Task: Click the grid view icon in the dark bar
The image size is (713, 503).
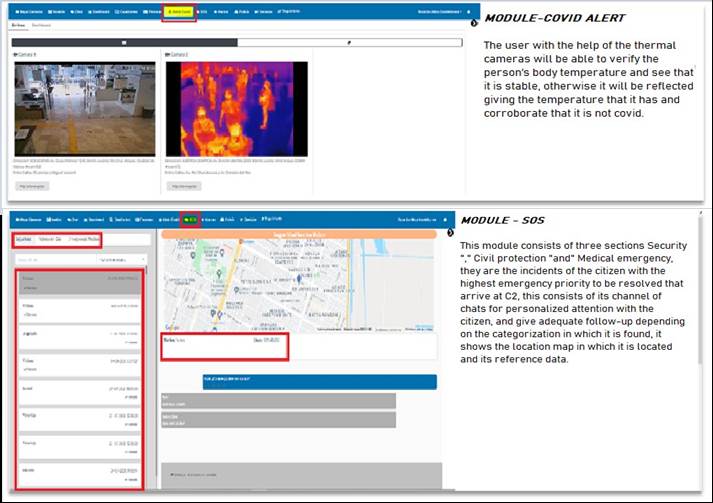Action: [x=123, y=43]
